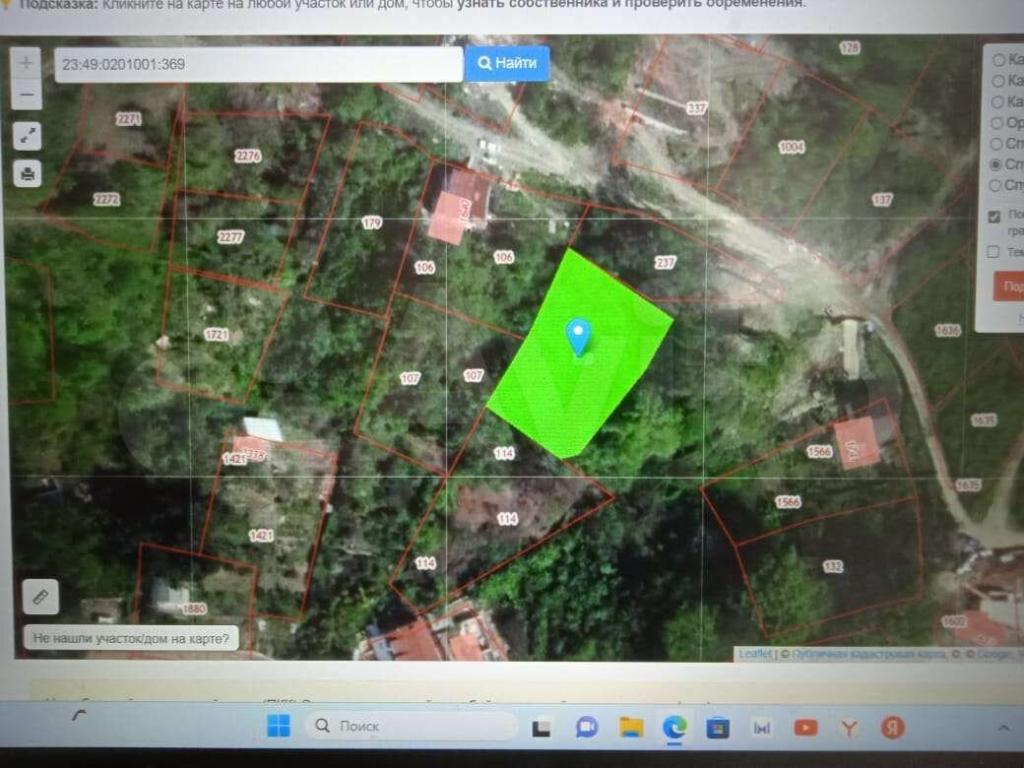Click the Leaflet attribution link

[x=755, y=654]
